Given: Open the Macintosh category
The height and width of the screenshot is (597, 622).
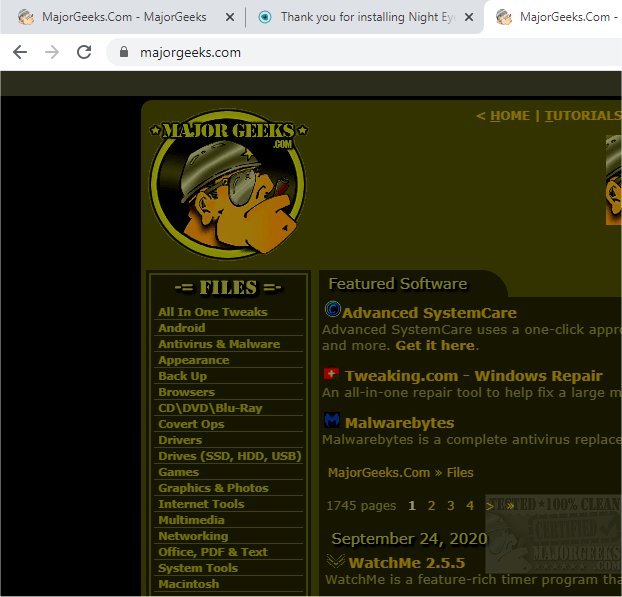Looking at the screenshot, I should [188, 584].
